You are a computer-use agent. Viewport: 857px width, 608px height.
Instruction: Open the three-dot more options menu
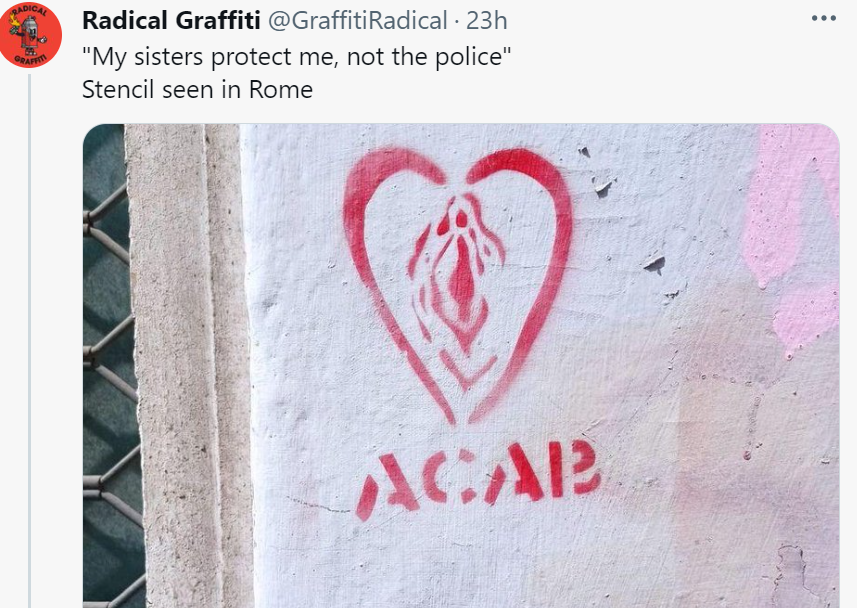[824, 19]
